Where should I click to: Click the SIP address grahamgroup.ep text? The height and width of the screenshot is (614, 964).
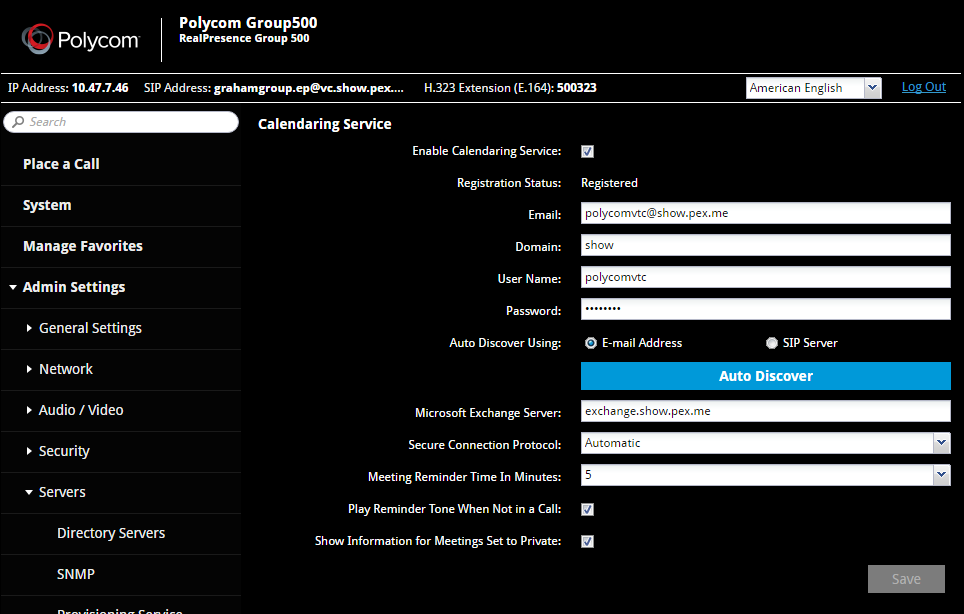[x=309, y=88]
